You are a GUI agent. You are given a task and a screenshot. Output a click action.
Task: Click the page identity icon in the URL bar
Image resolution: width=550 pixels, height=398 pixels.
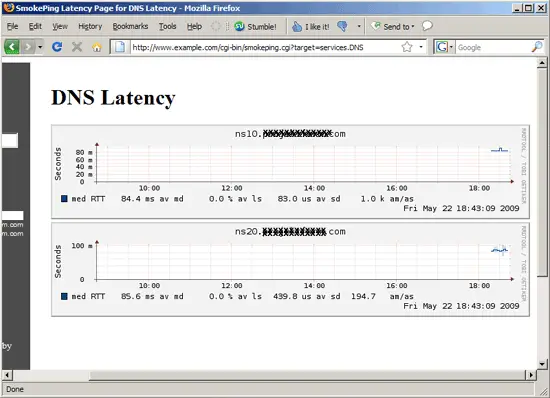pos(120,47)
